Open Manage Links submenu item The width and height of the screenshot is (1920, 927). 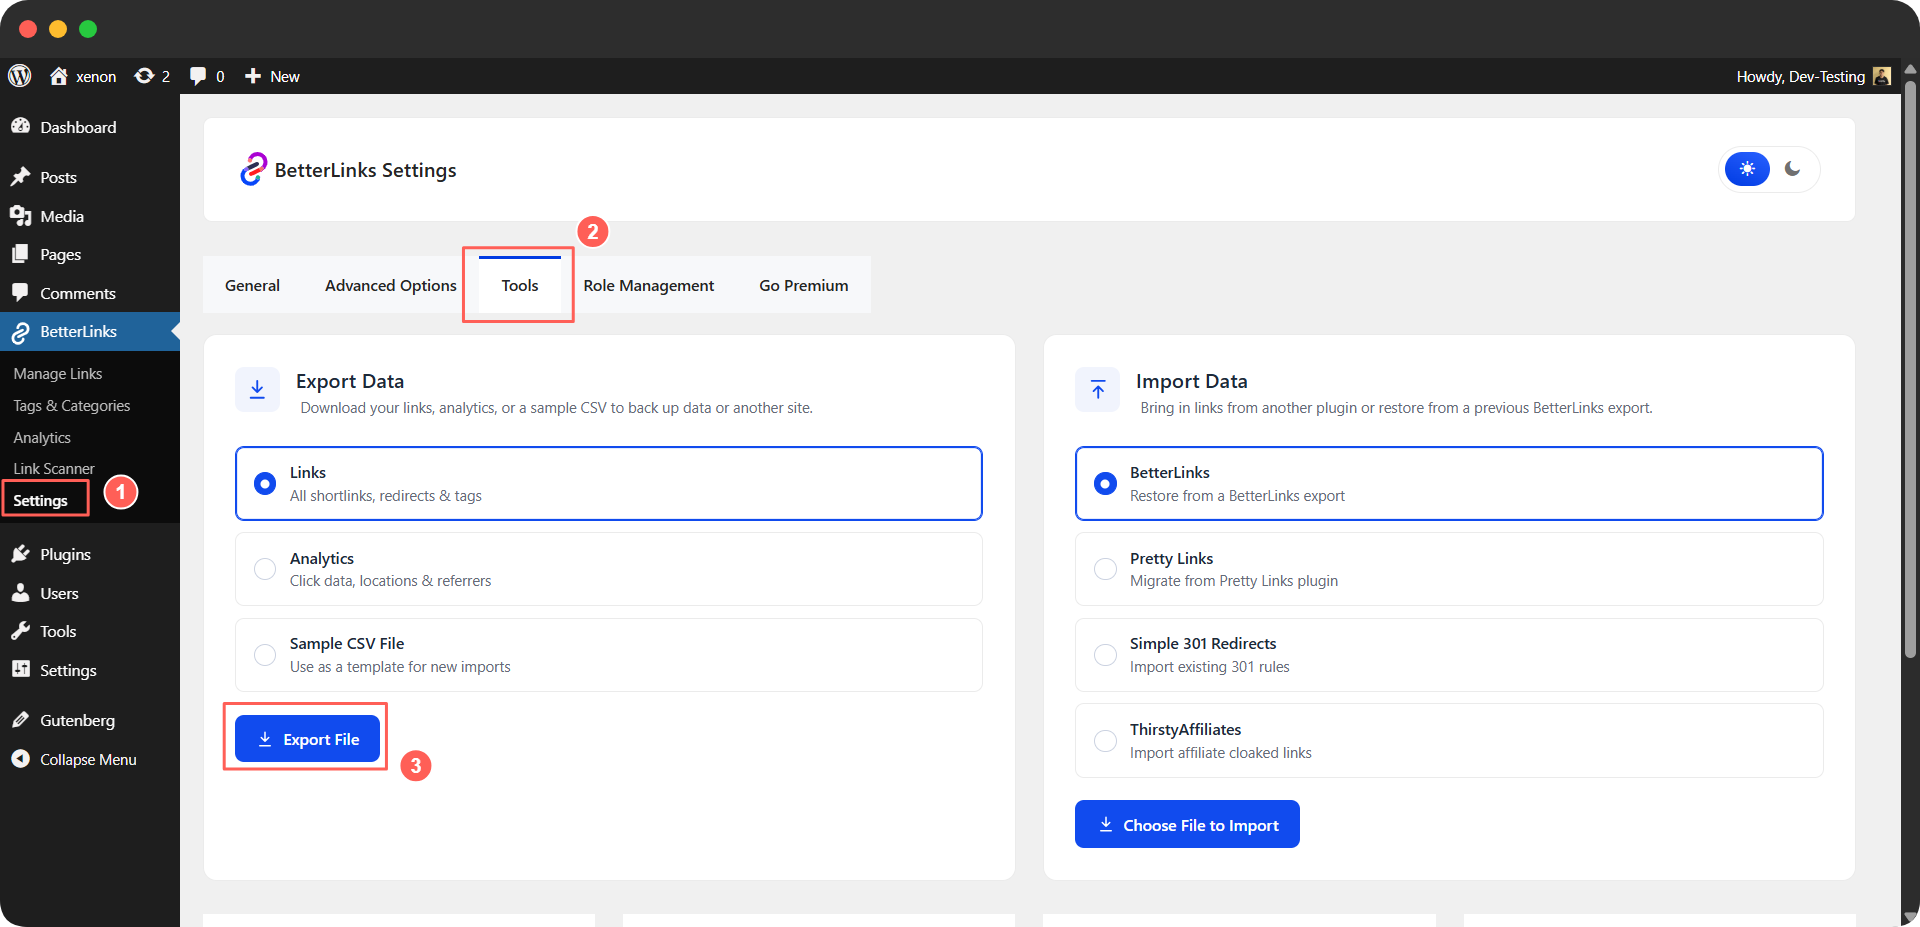coord(58,373)
